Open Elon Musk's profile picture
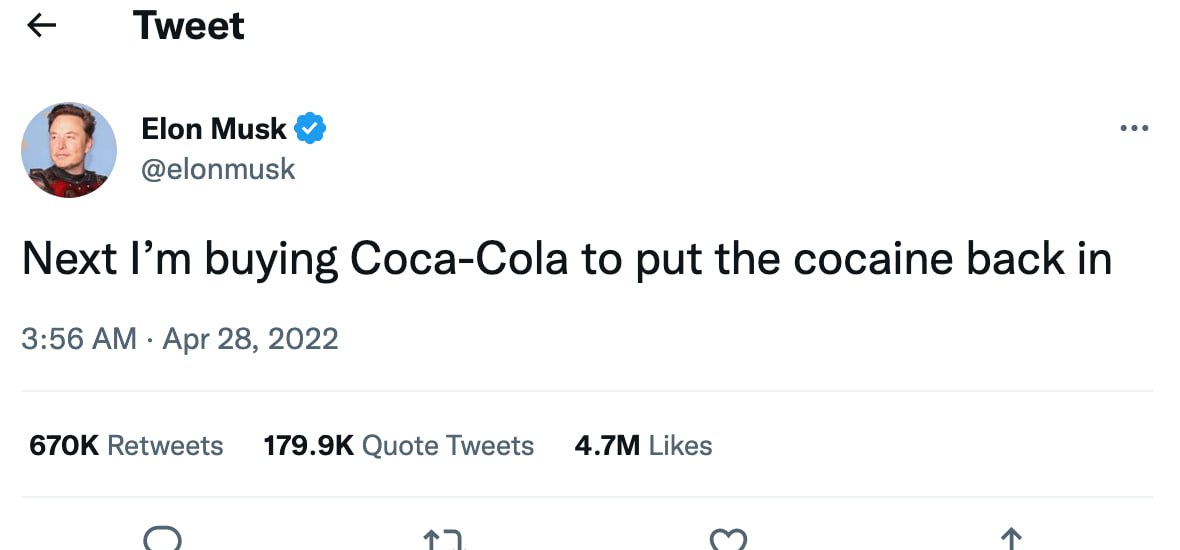This screenshot has height=550, width=1180. [69, 150]
